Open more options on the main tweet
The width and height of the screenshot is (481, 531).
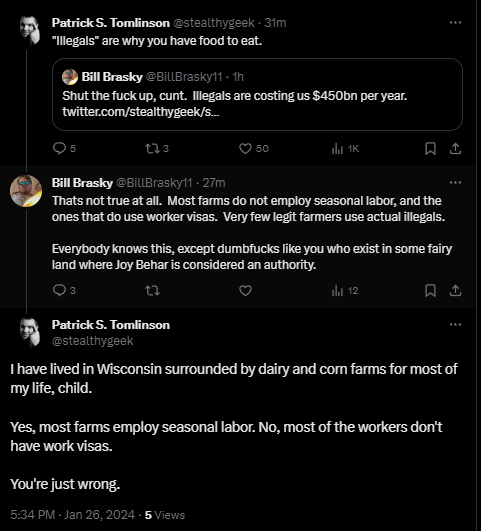[x=455, y=324]
